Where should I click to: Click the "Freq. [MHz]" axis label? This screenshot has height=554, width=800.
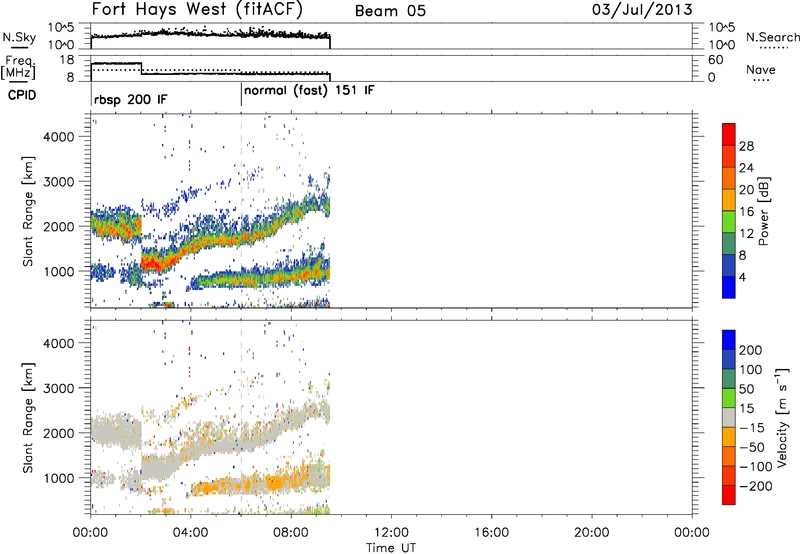click(x=18, y=67)
